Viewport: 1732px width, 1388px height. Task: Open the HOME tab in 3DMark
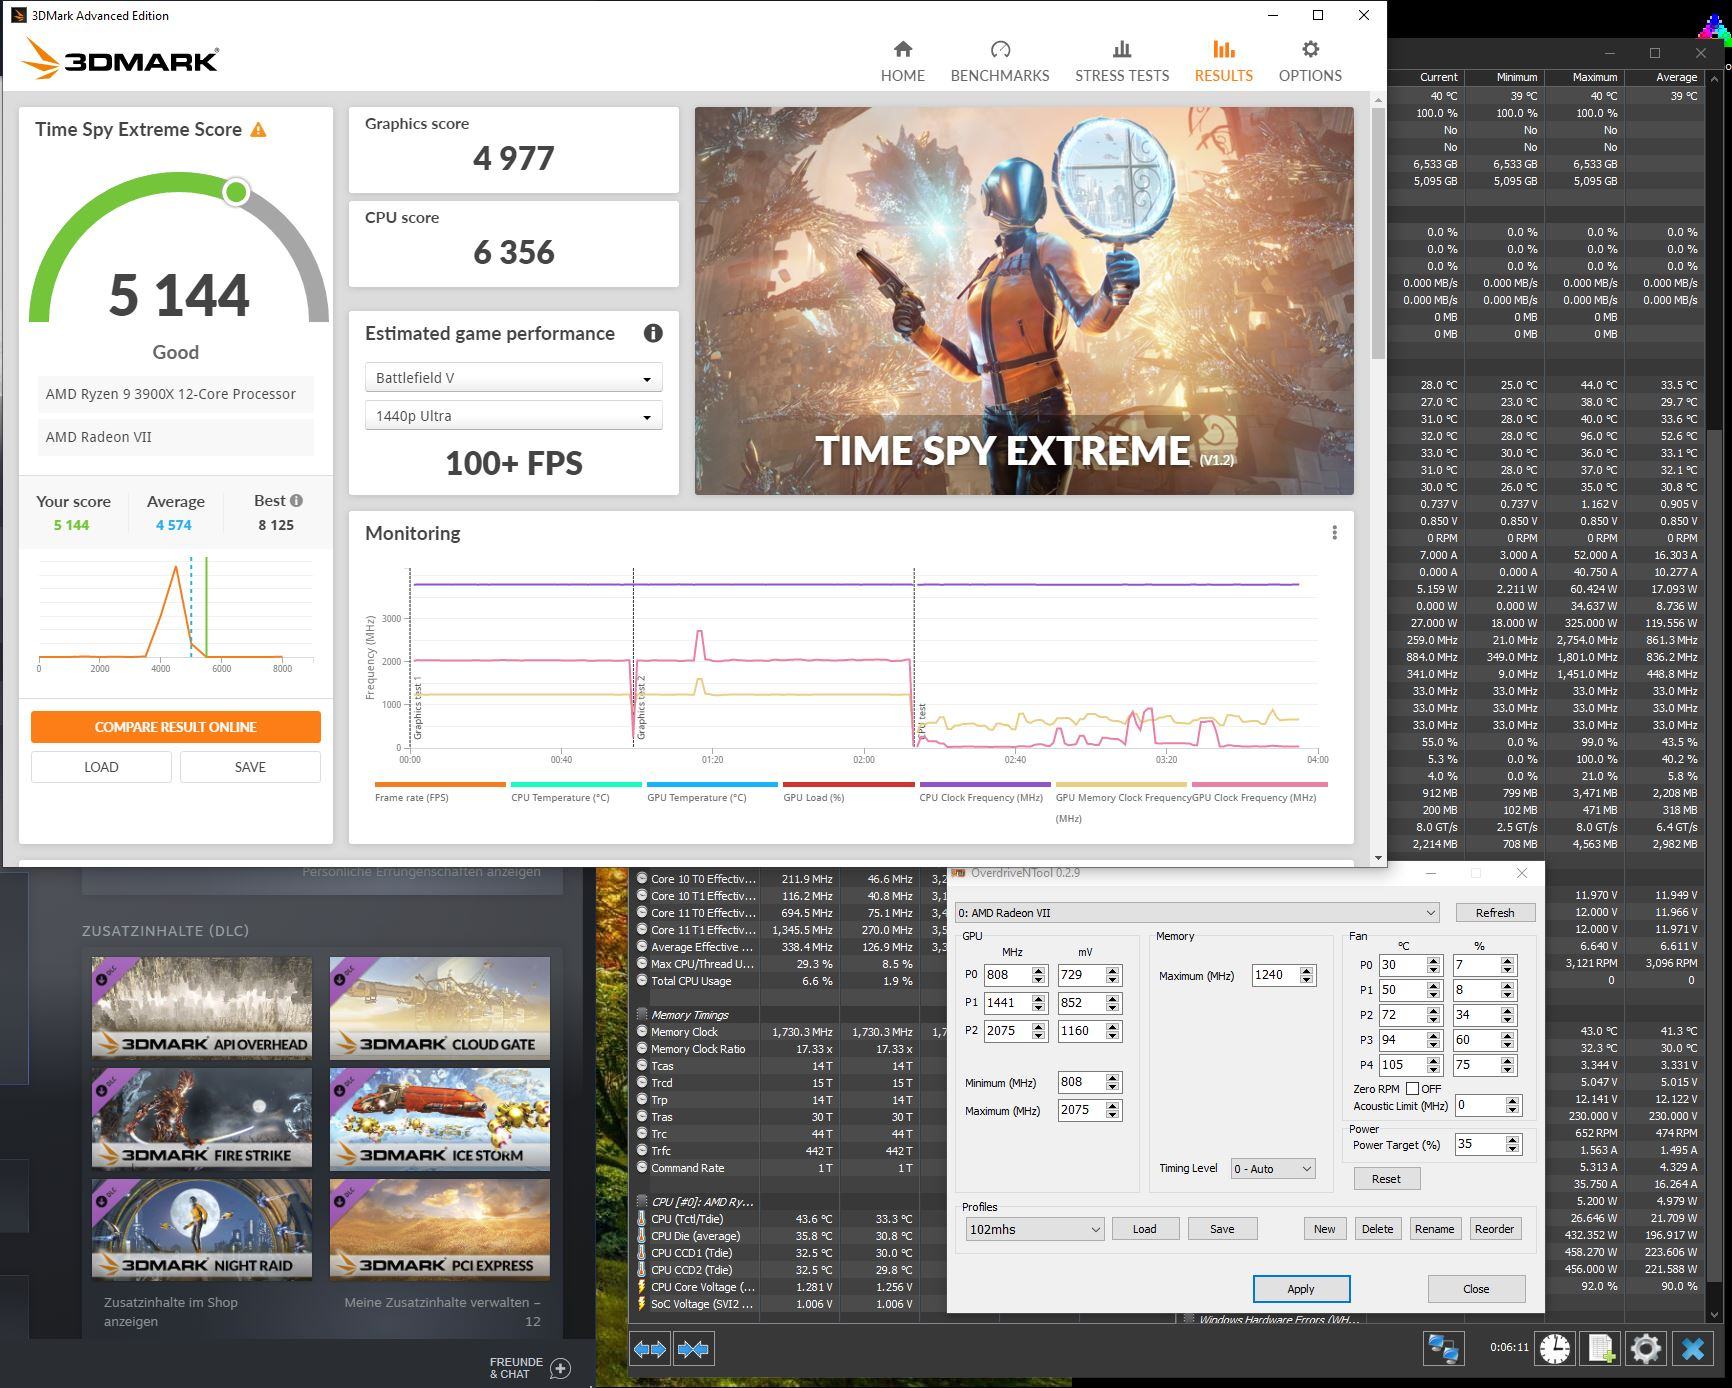[902, 61]
